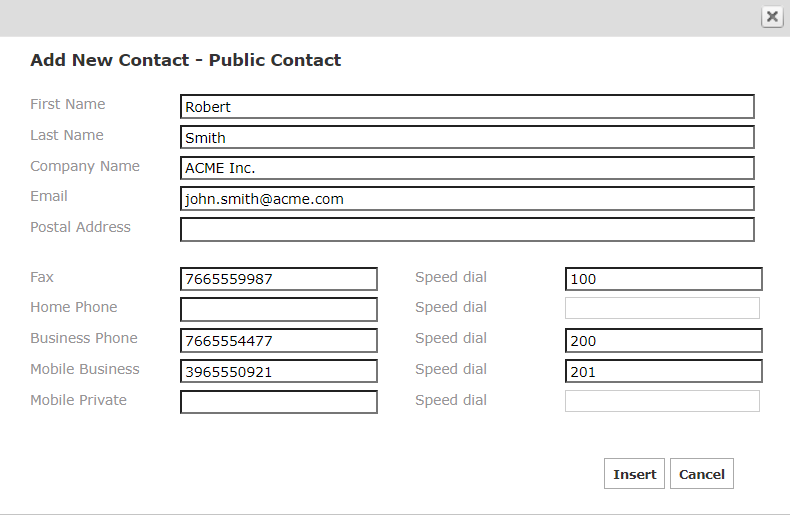Click the First Name label text
This screenshot has width=790, height=515.
pos(67,104)
